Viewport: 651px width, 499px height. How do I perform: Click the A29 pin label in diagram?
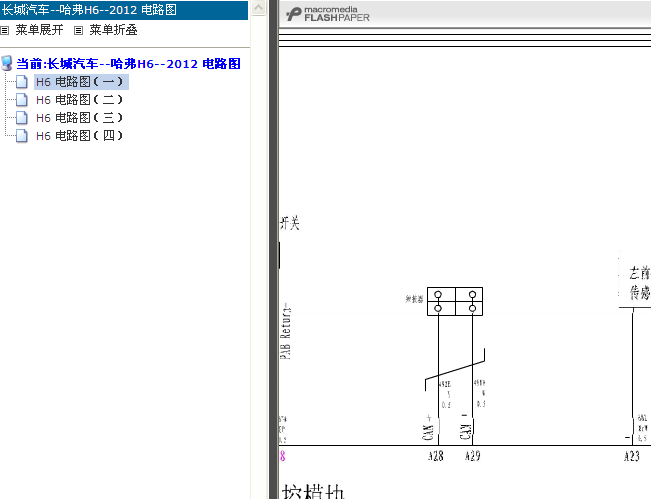(472, 456)
